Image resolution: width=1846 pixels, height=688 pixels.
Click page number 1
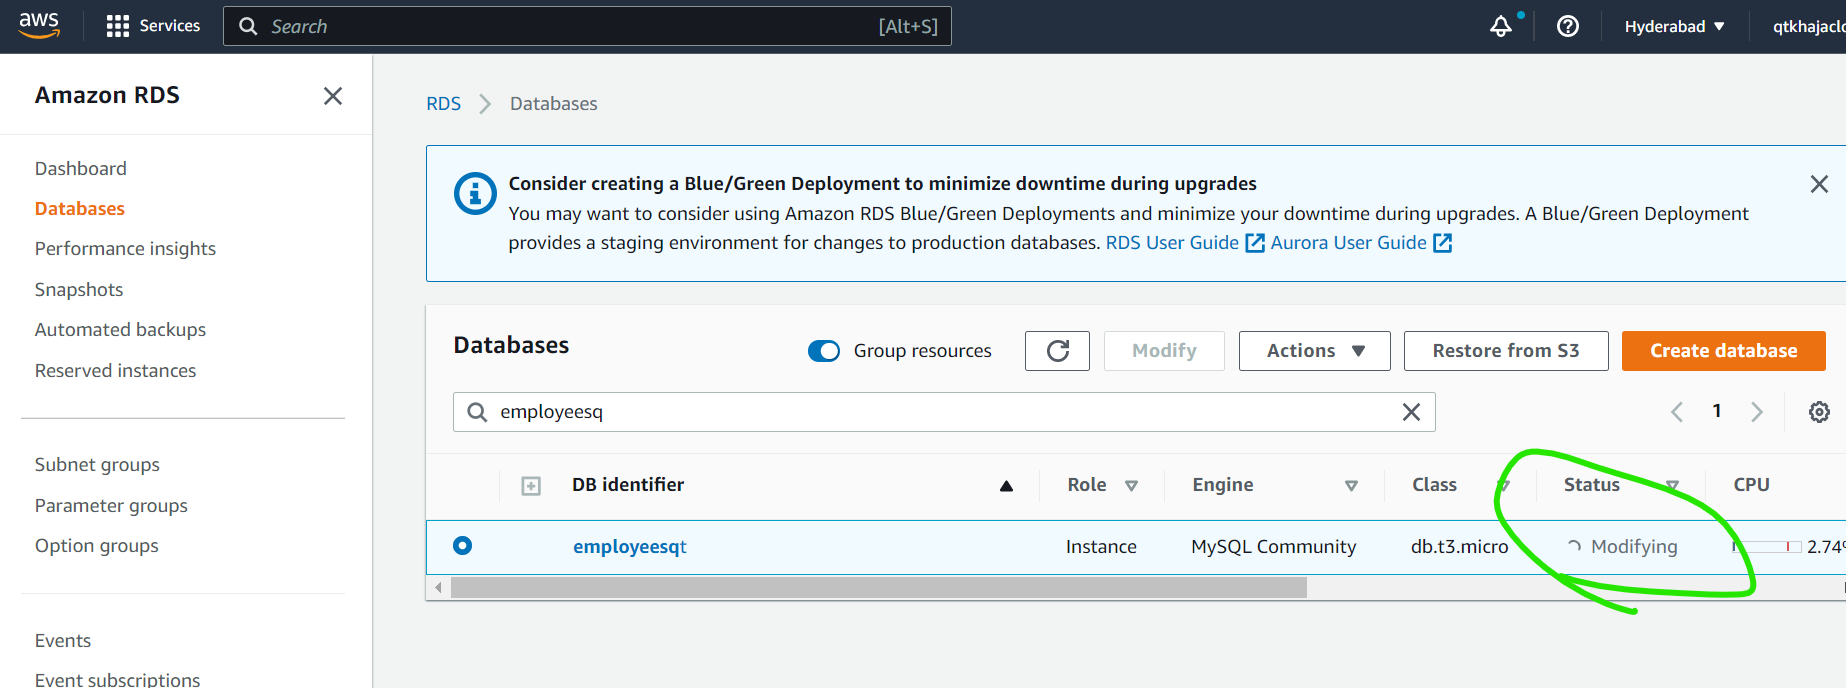tap(1717, 411)
